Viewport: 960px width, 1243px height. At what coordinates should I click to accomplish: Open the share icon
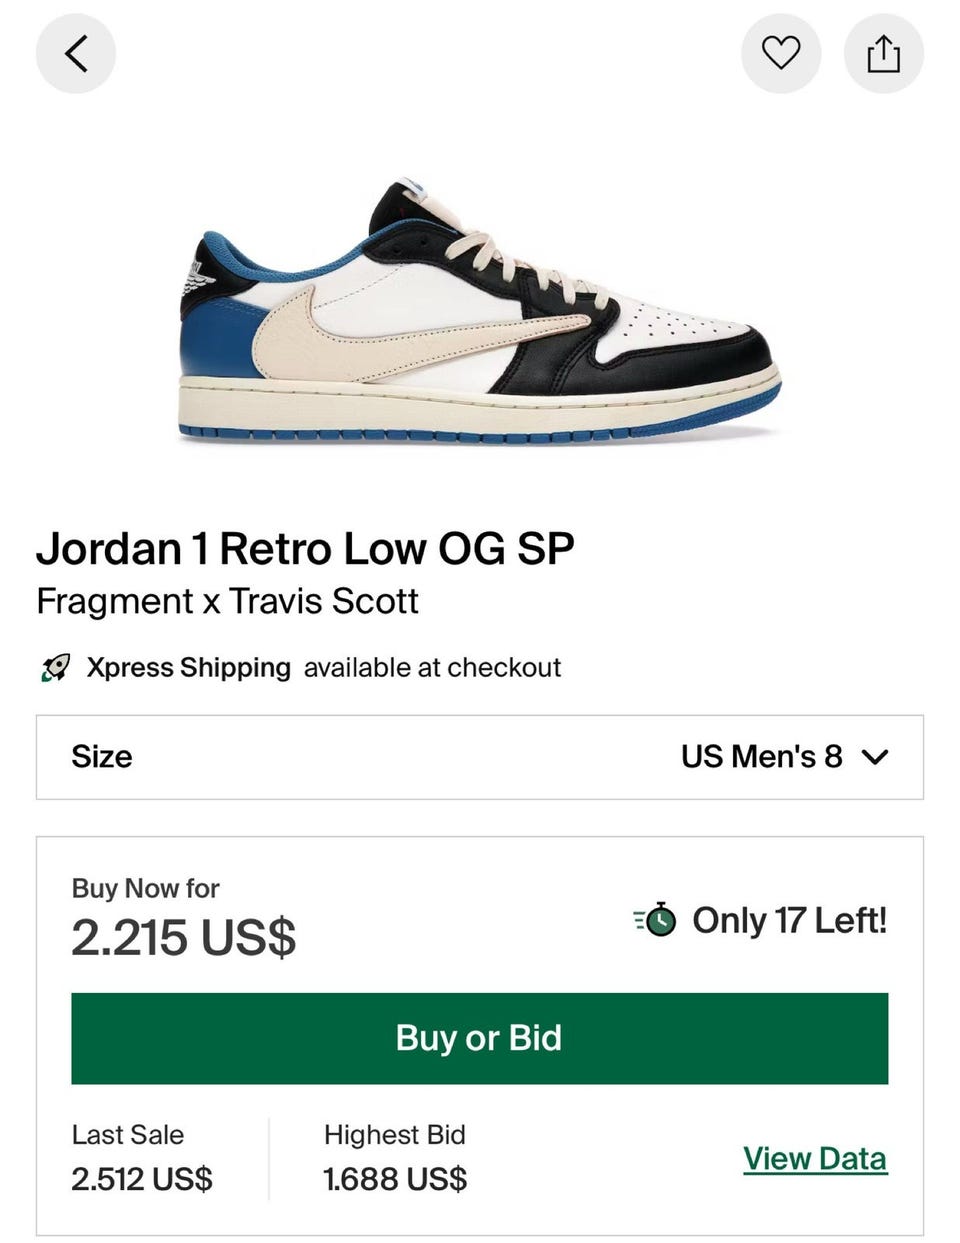[x=883, y=53]
